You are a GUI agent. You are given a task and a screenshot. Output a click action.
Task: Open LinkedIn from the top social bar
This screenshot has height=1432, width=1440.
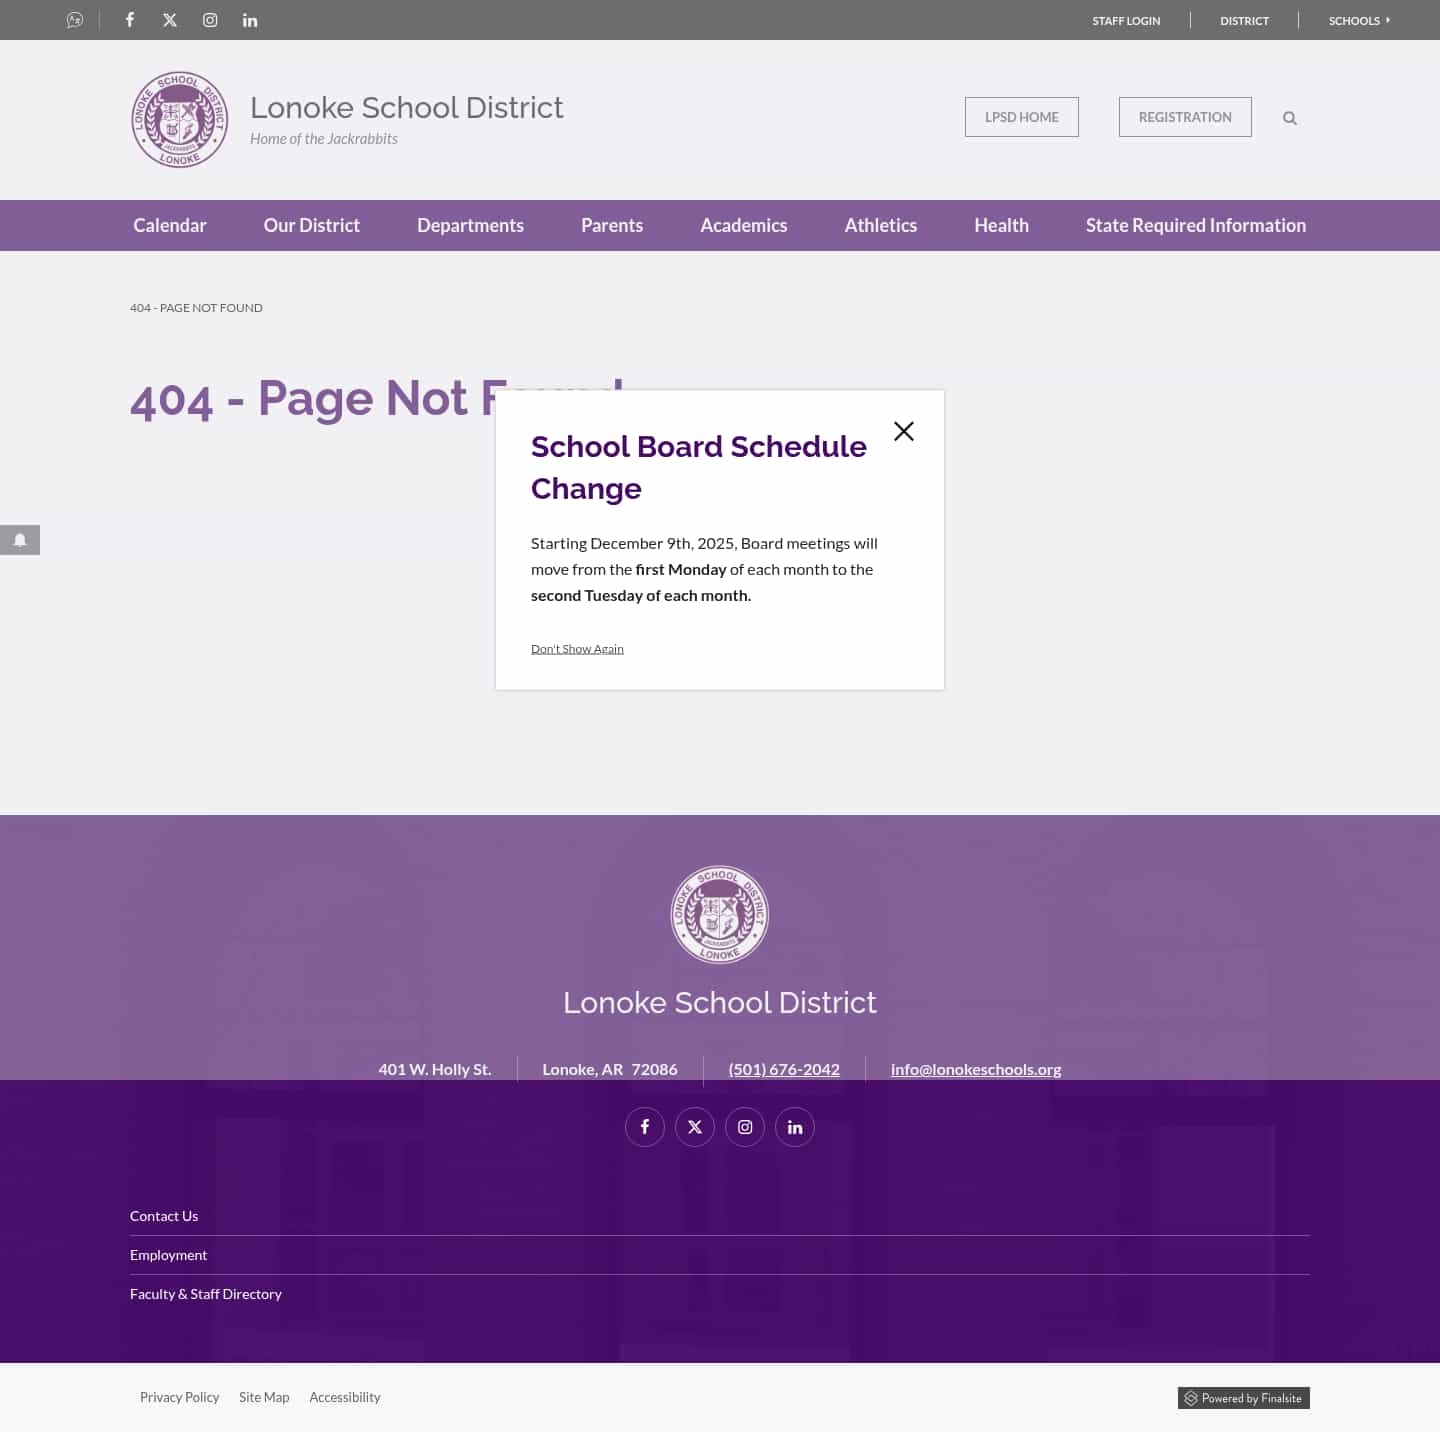(x=249, y=19)
